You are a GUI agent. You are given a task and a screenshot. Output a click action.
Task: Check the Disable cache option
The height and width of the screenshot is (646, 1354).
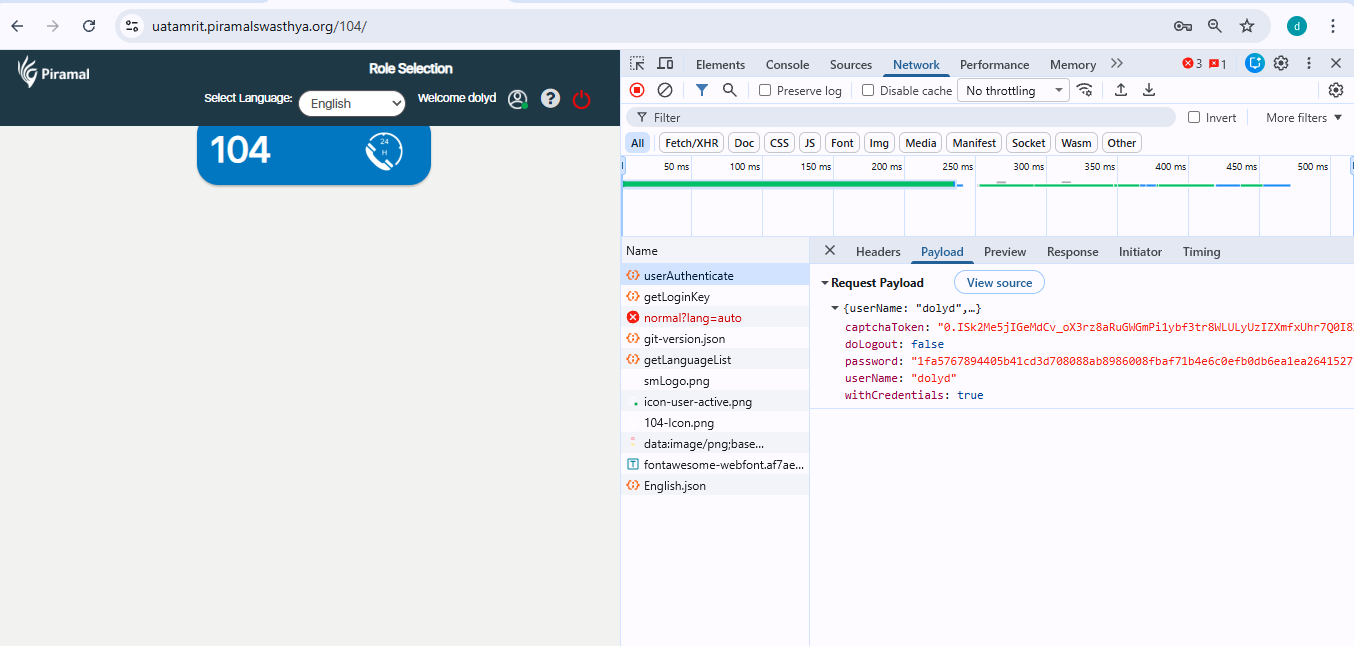[x=868, y=91]
